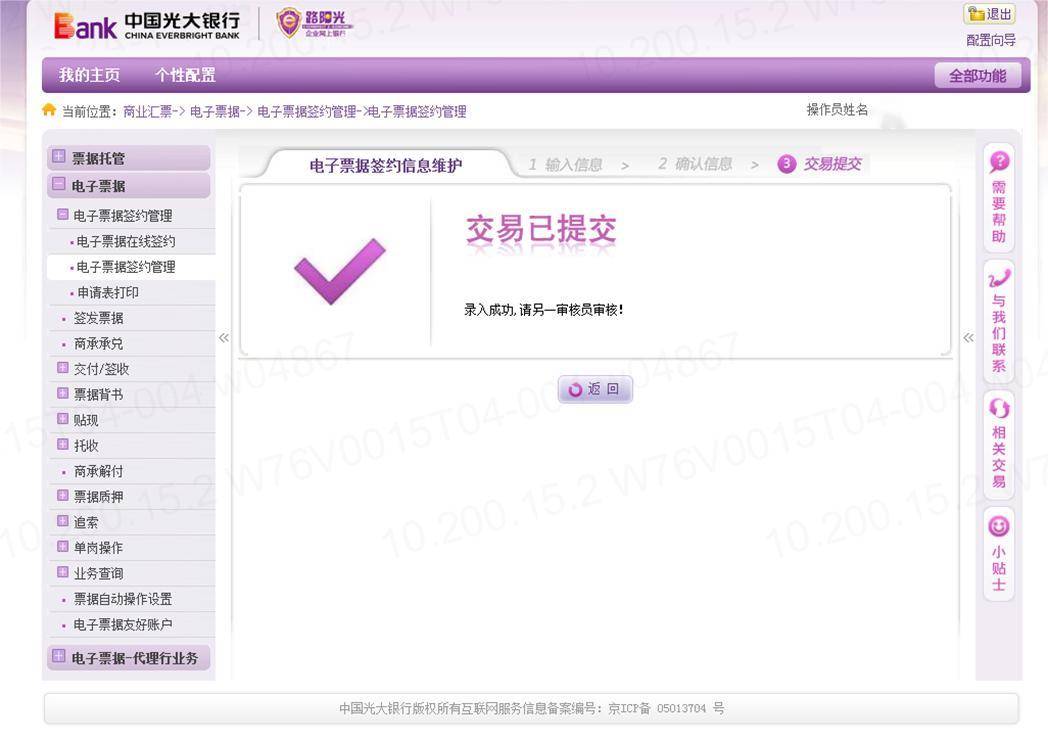Viewport: 1048px width, 754px height.
Task: Open the 配置向导 link
Action: [x=991, y=40]
